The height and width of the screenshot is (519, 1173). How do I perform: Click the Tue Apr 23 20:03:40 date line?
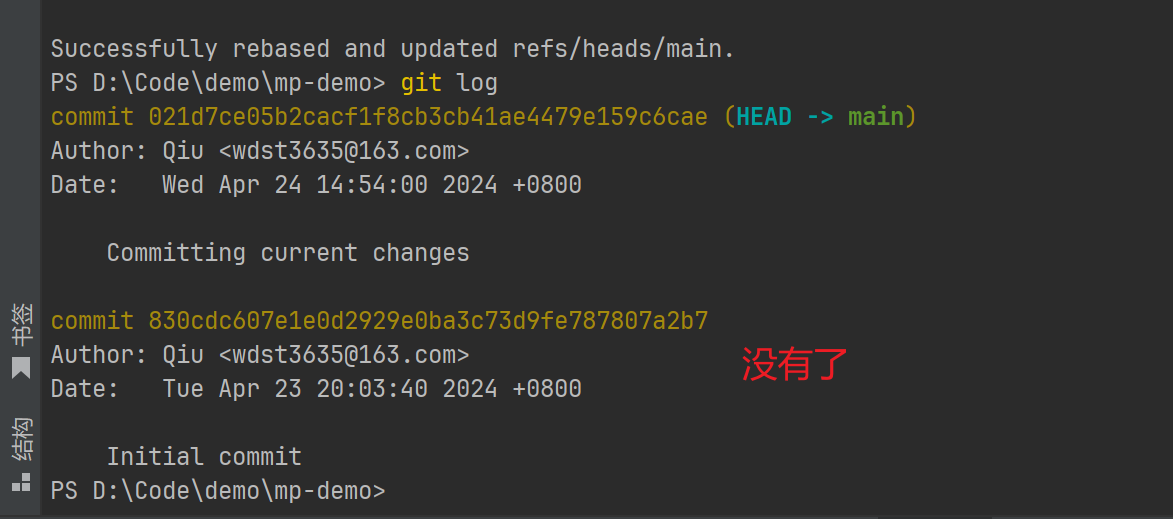click(x=316, y=389)
